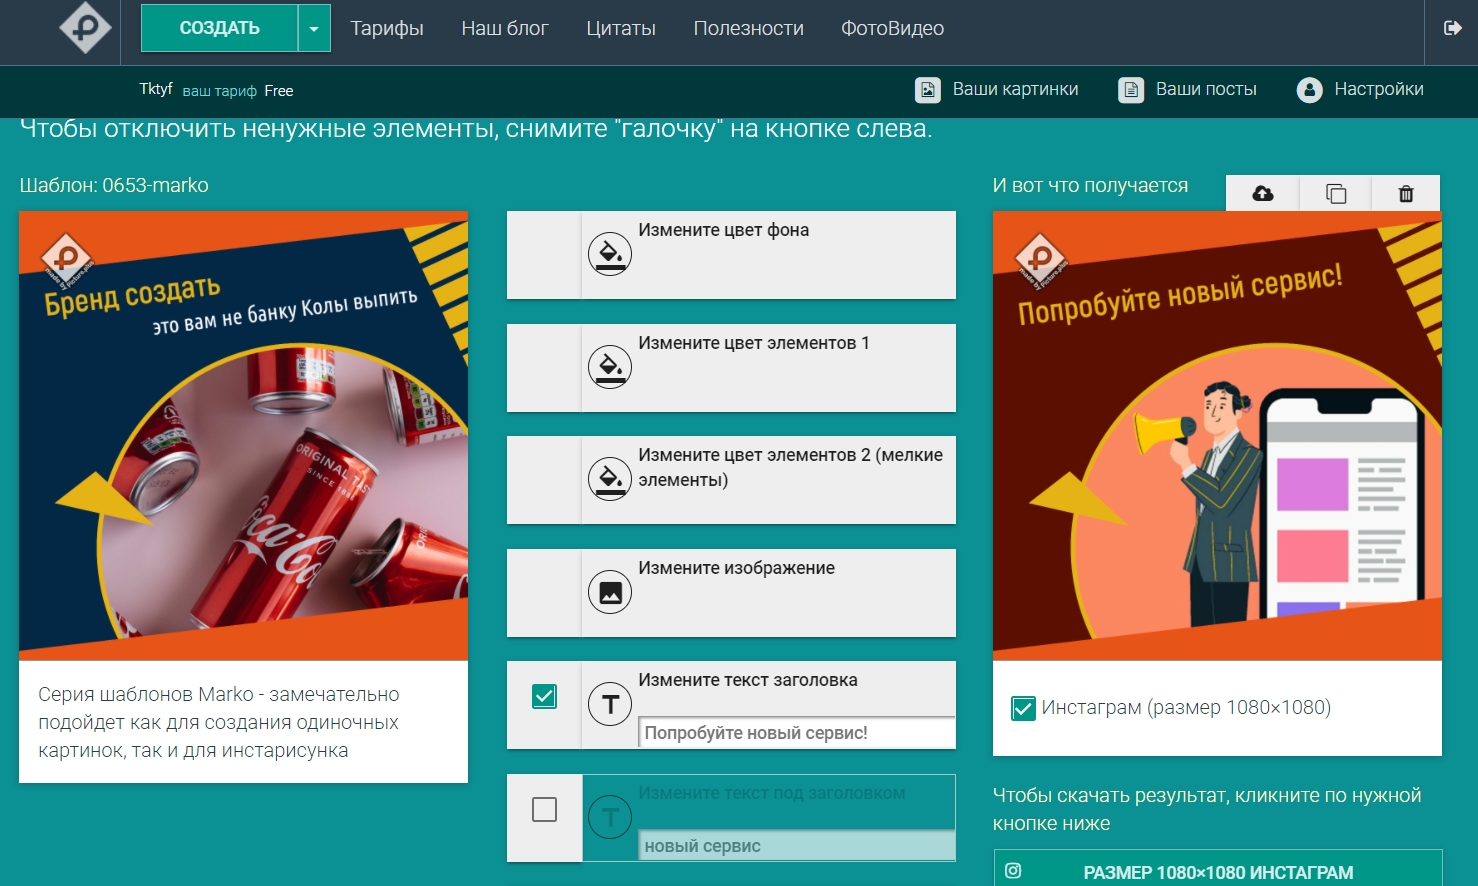Uncheck the header text checkbox
The height and width of the screenshot is (886, 1478).
click(x=544, y=696)
